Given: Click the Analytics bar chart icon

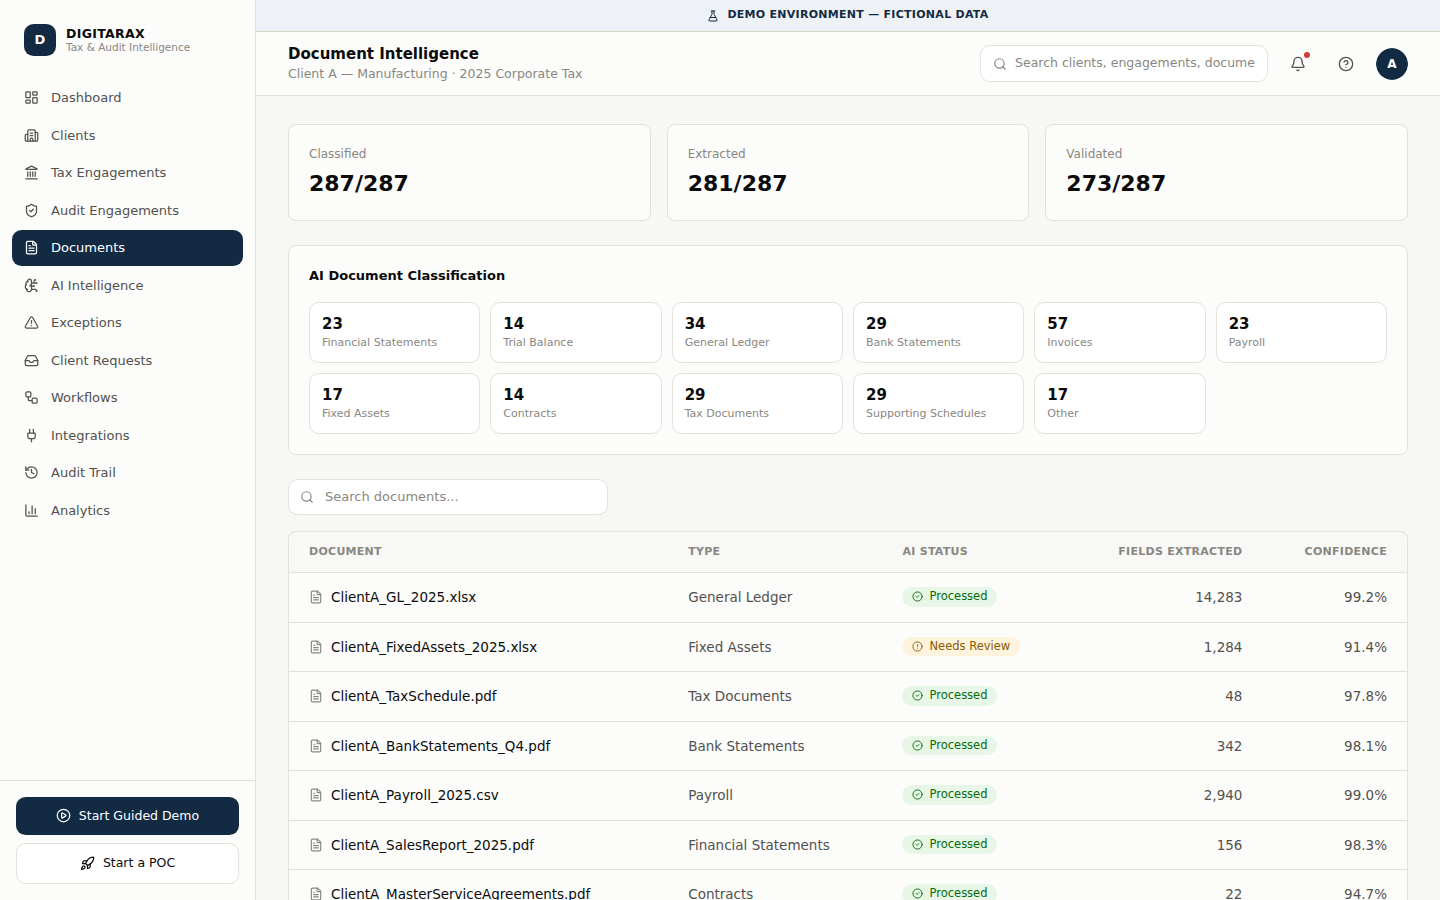Looking at the screenshot, I should [x=31, y=511].
